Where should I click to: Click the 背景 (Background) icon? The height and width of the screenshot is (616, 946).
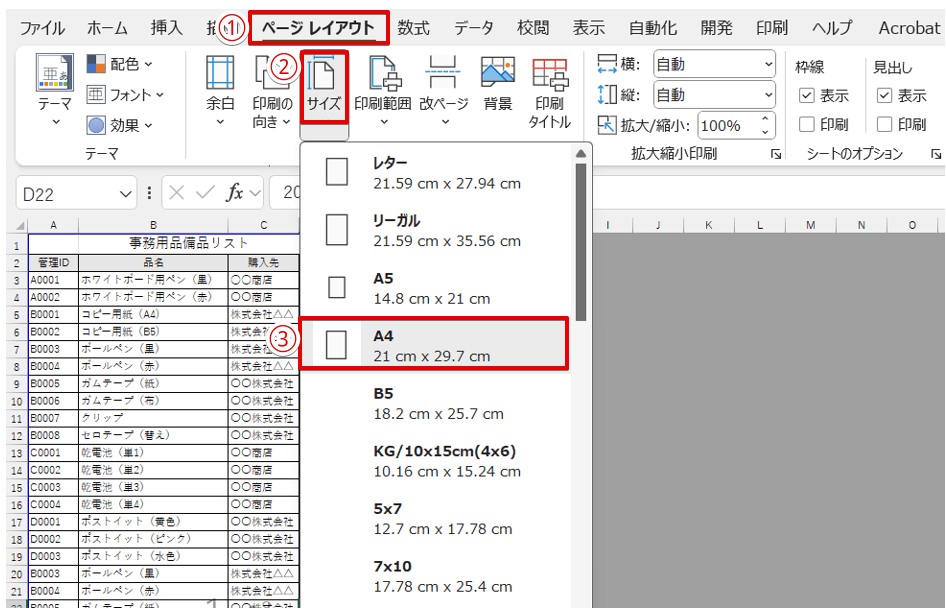pos(497,85)
